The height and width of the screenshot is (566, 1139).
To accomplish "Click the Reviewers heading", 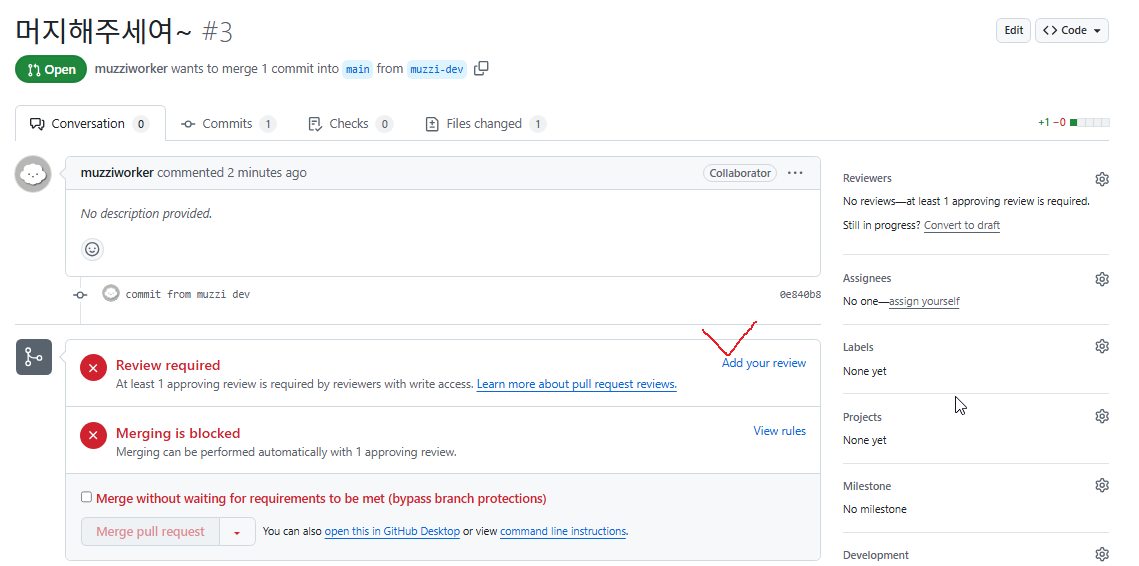I will point(867,178).
